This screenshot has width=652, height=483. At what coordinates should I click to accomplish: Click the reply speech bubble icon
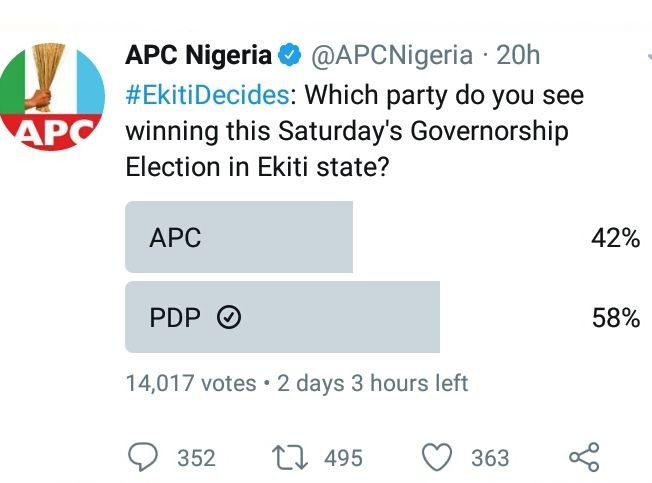(x=144, y=457)
